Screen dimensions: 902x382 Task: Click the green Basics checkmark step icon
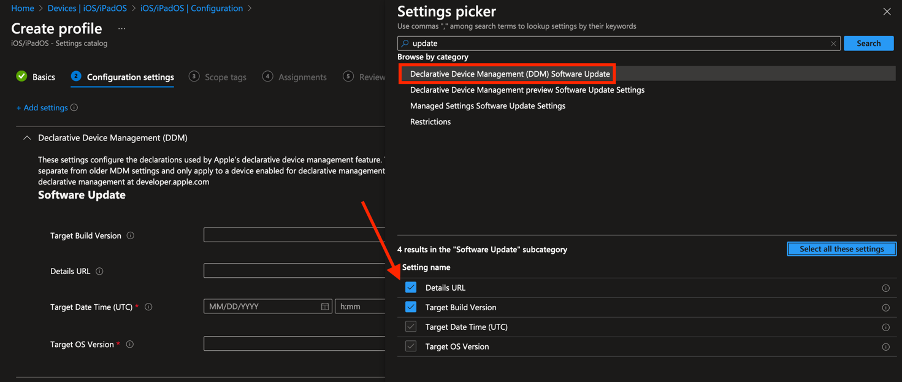click(x=21, y=76)
